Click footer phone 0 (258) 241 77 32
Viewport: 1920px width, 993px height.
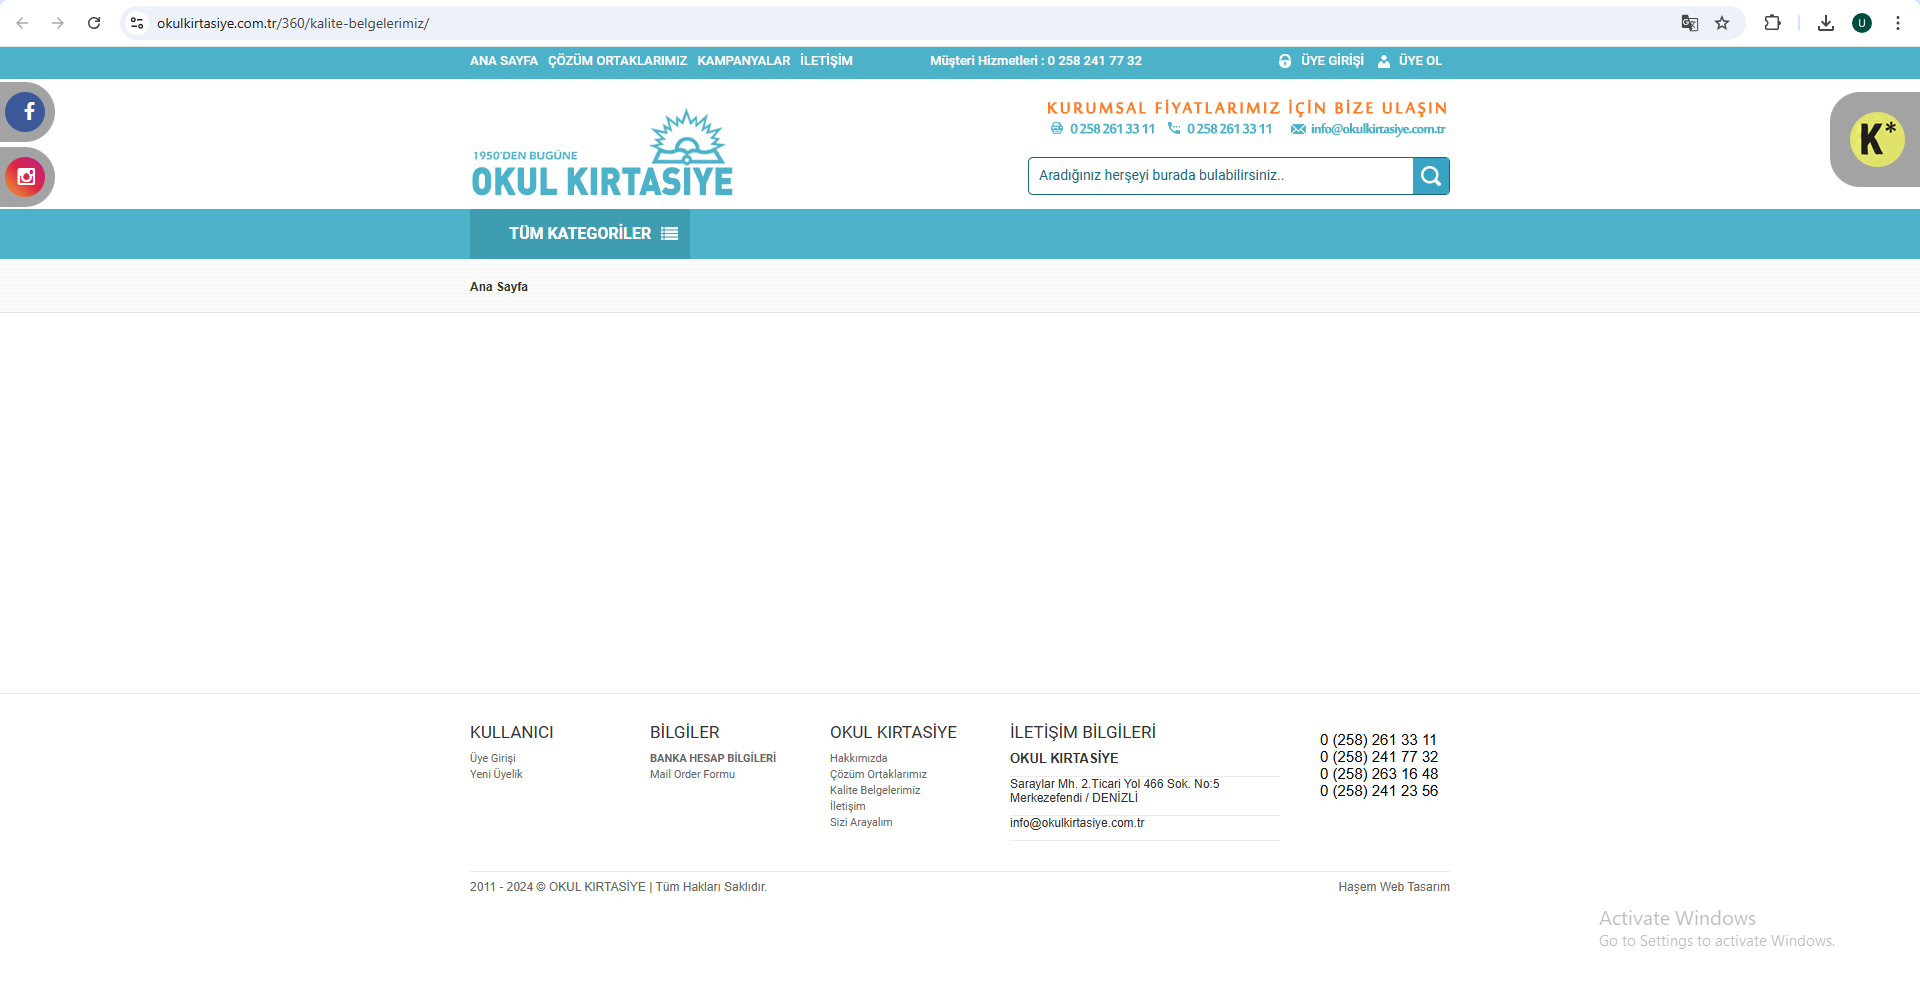click(1379, 757)
